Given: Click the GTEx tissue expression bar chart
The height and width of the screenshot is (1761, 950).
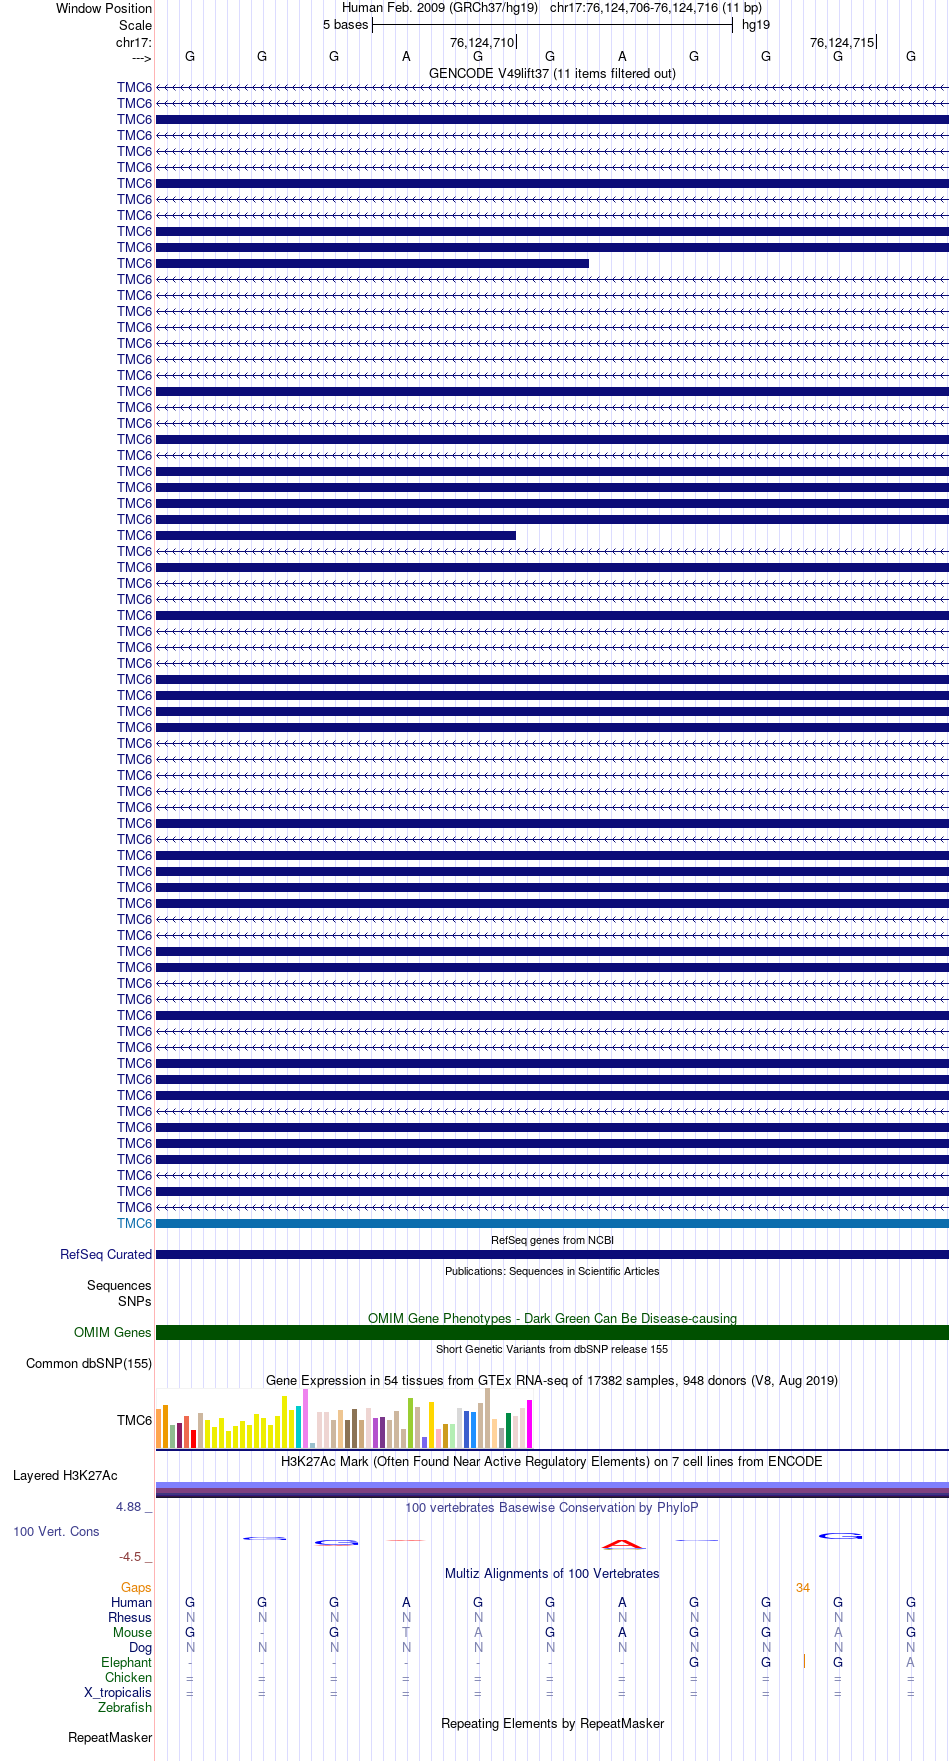Looking at the screenshot, I should [x=344, y=1418].
